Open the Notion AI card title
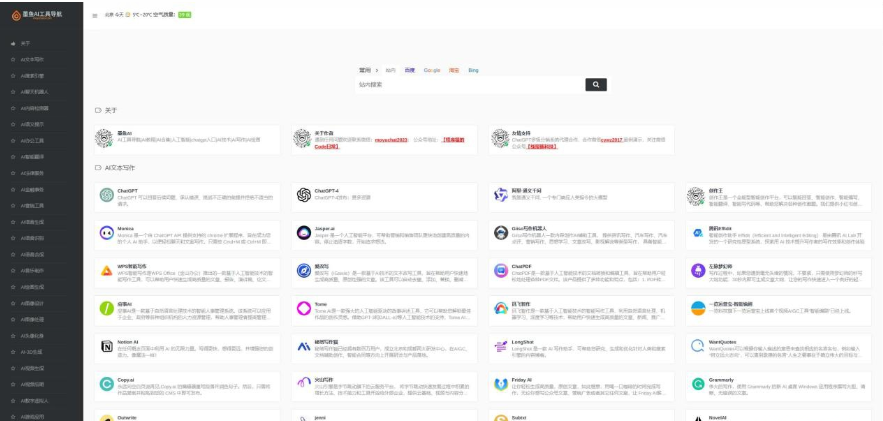The image size is (883, 421). click(128, 342)
